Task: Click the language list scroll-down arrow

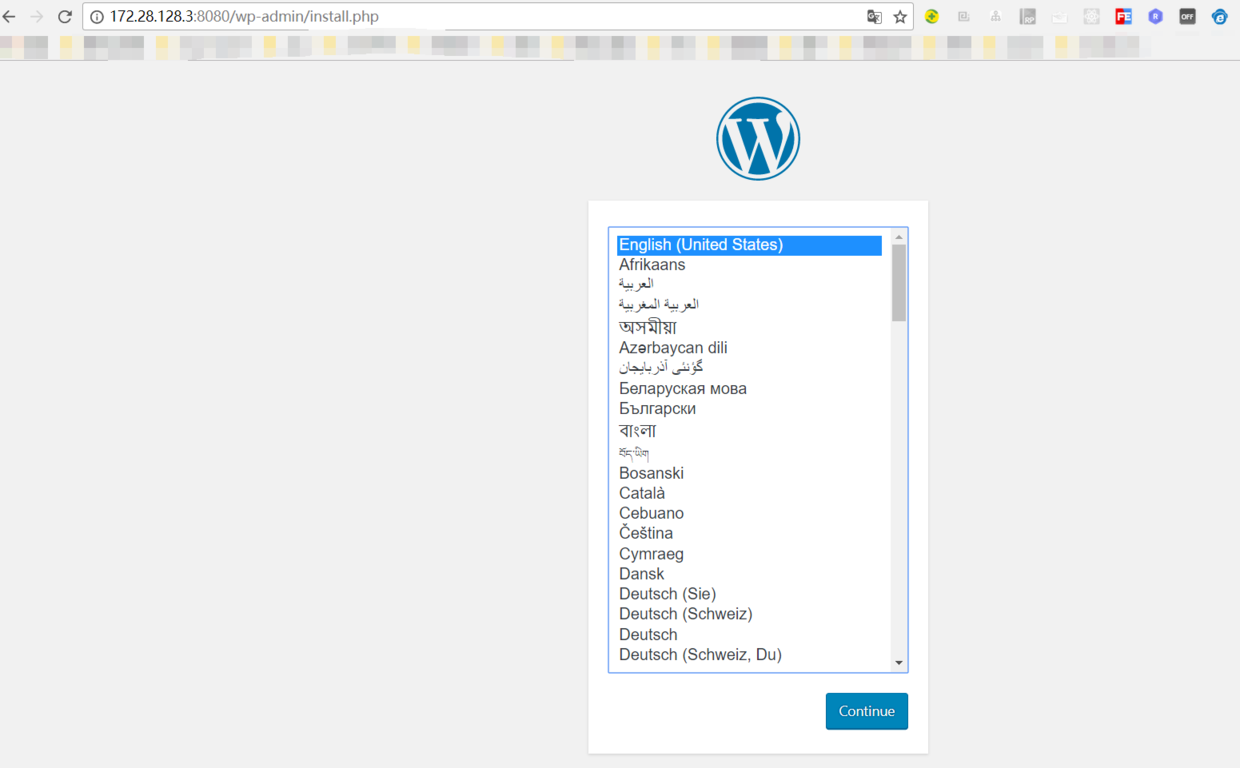Action: click(x=899, y=663)
